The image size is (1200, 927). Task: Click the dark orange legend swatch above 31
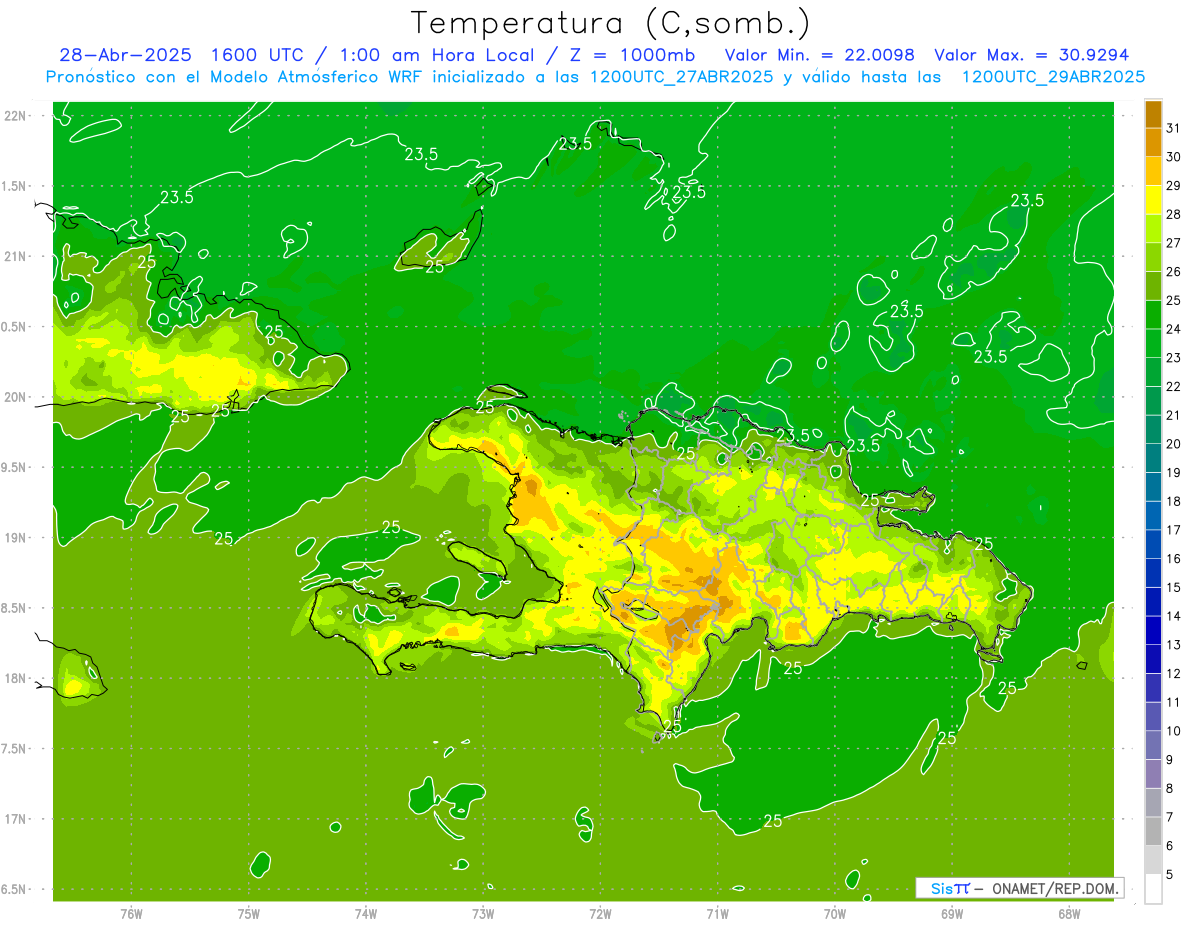1153,114
